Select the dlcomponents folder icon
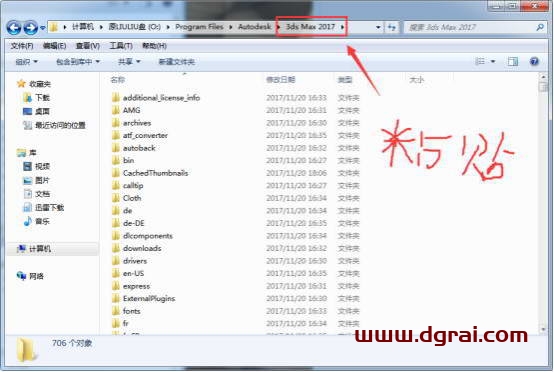554x372 pixels. point(116,236)
